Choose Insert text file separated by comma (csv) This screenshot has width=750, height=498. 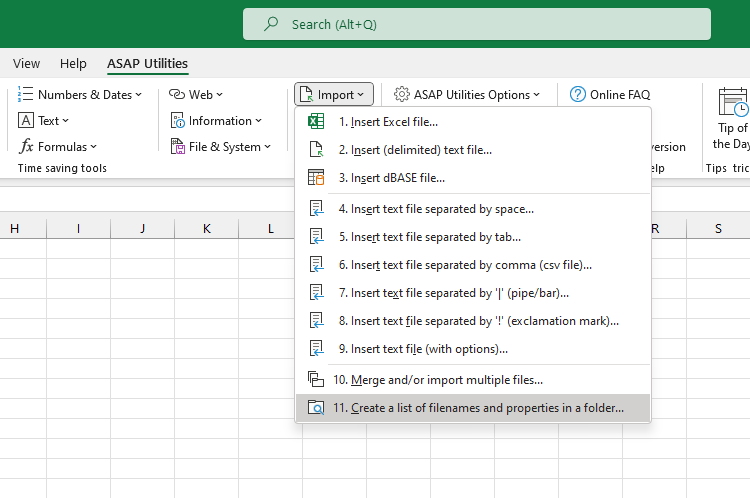point(473,265)
